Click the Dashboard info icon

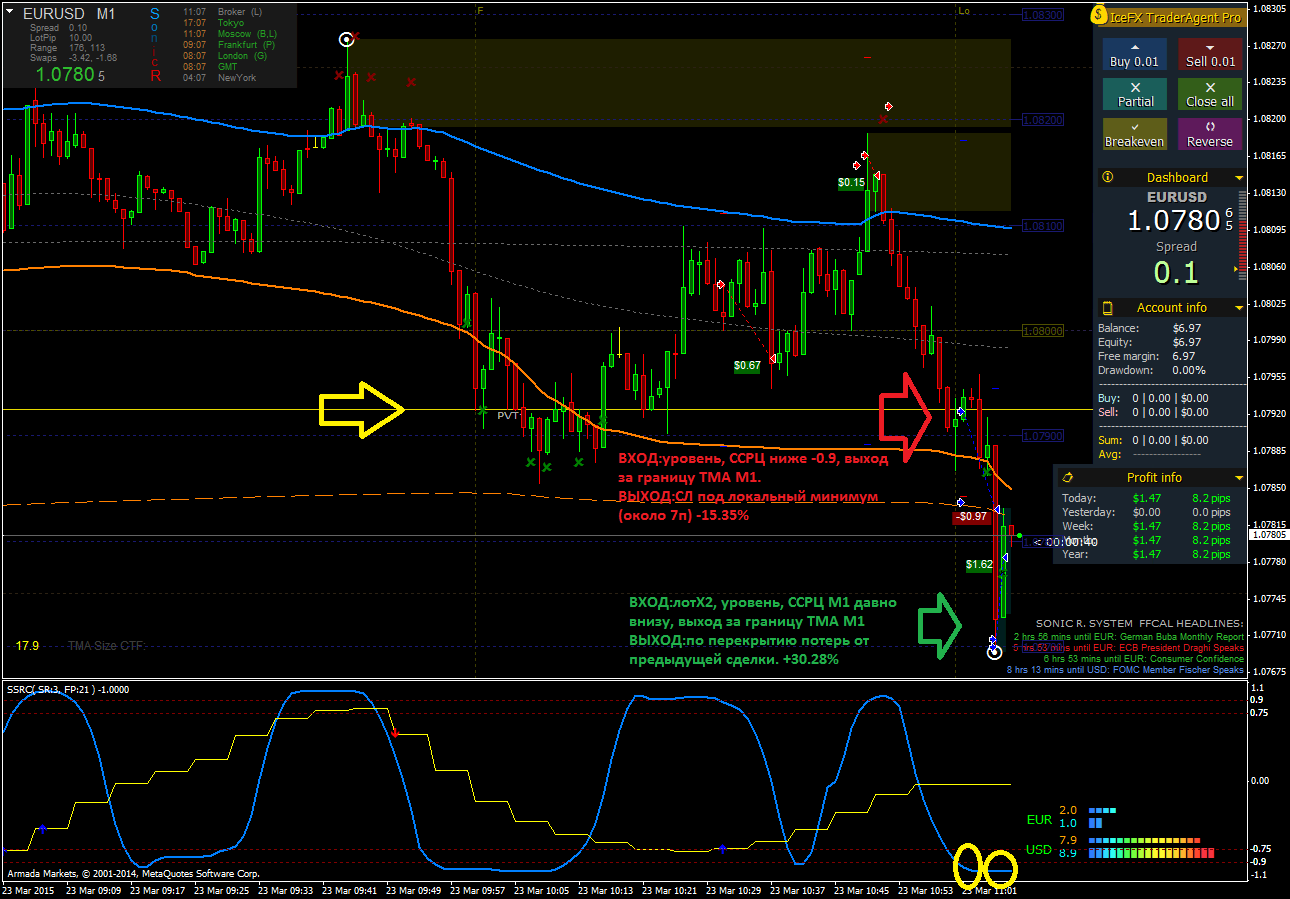tap(1107, 177)
